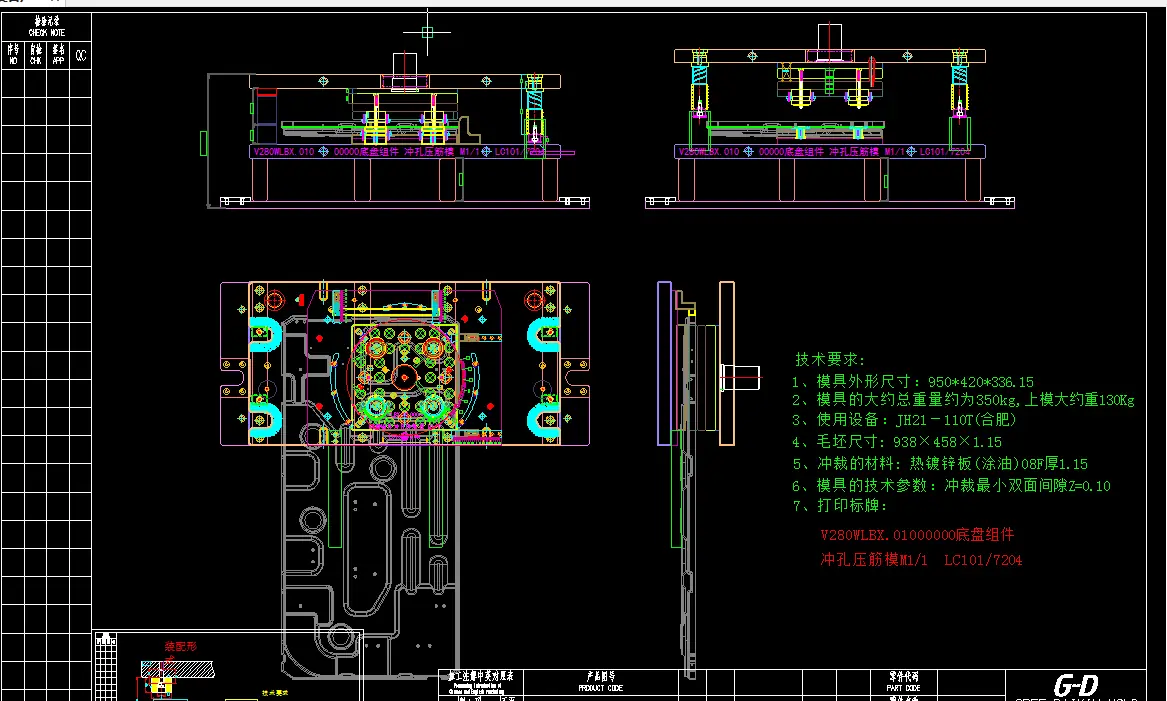Select the red 装配形 label

click(181, 647)
